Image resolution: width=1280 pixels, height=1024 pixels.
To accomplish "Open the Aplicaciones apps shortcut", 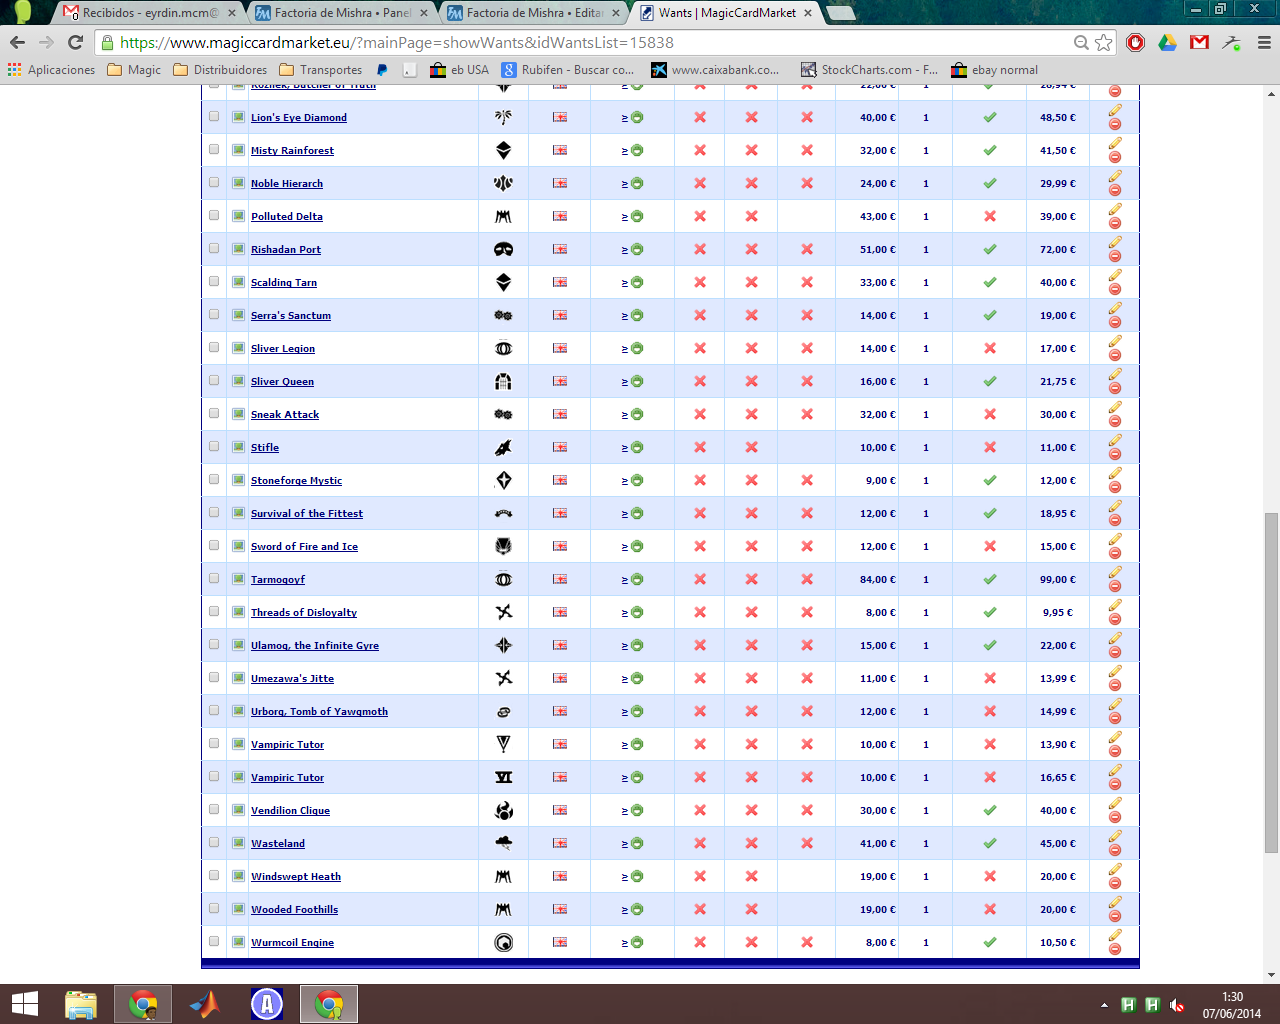I will (x=51, y=70).
